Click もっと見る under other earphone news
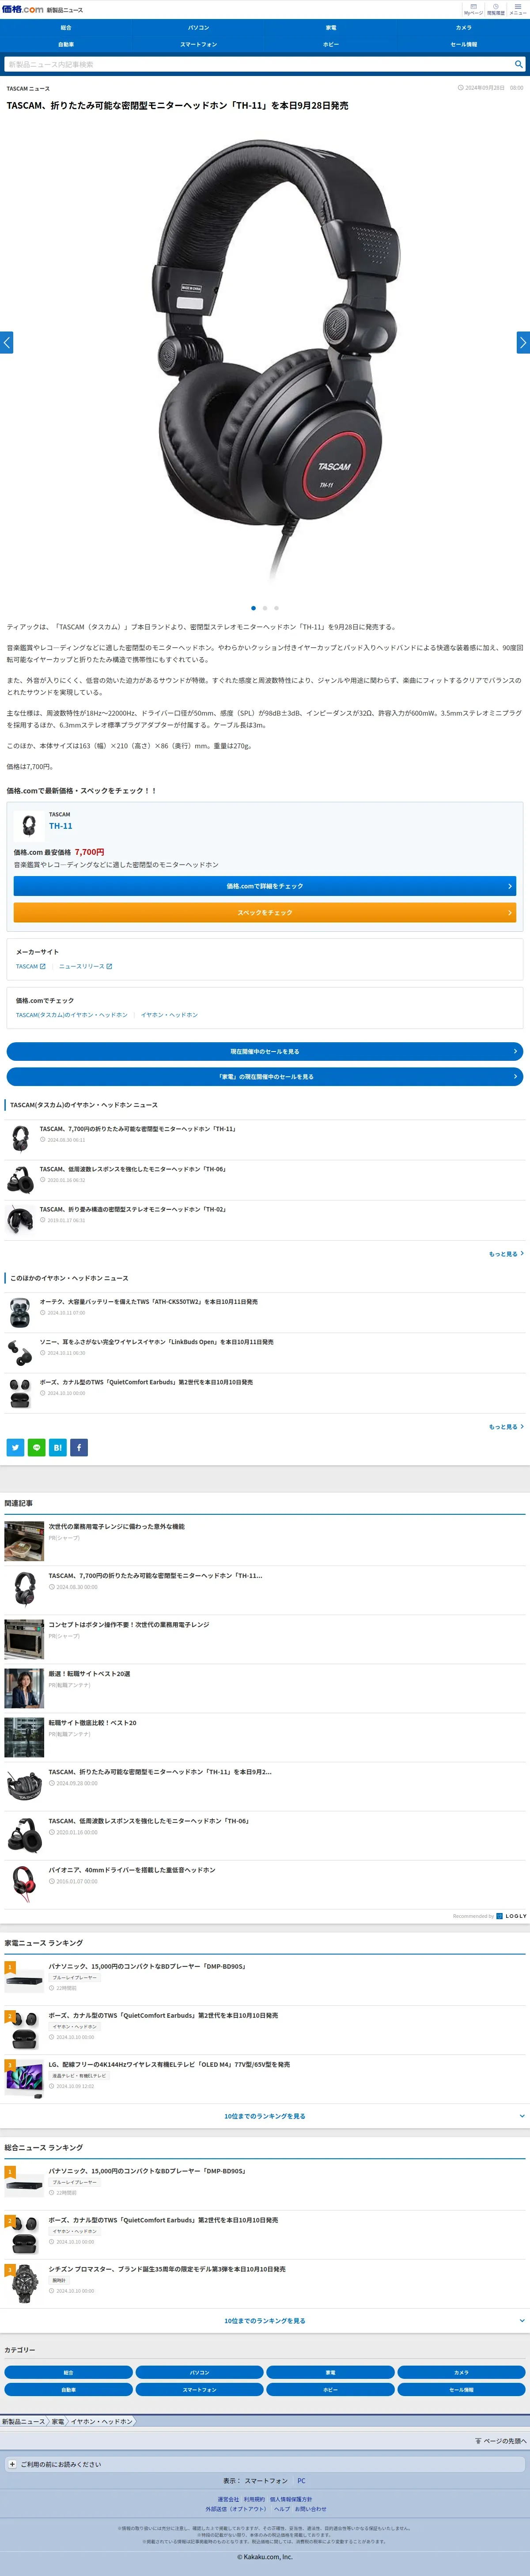 point(506,1427)
